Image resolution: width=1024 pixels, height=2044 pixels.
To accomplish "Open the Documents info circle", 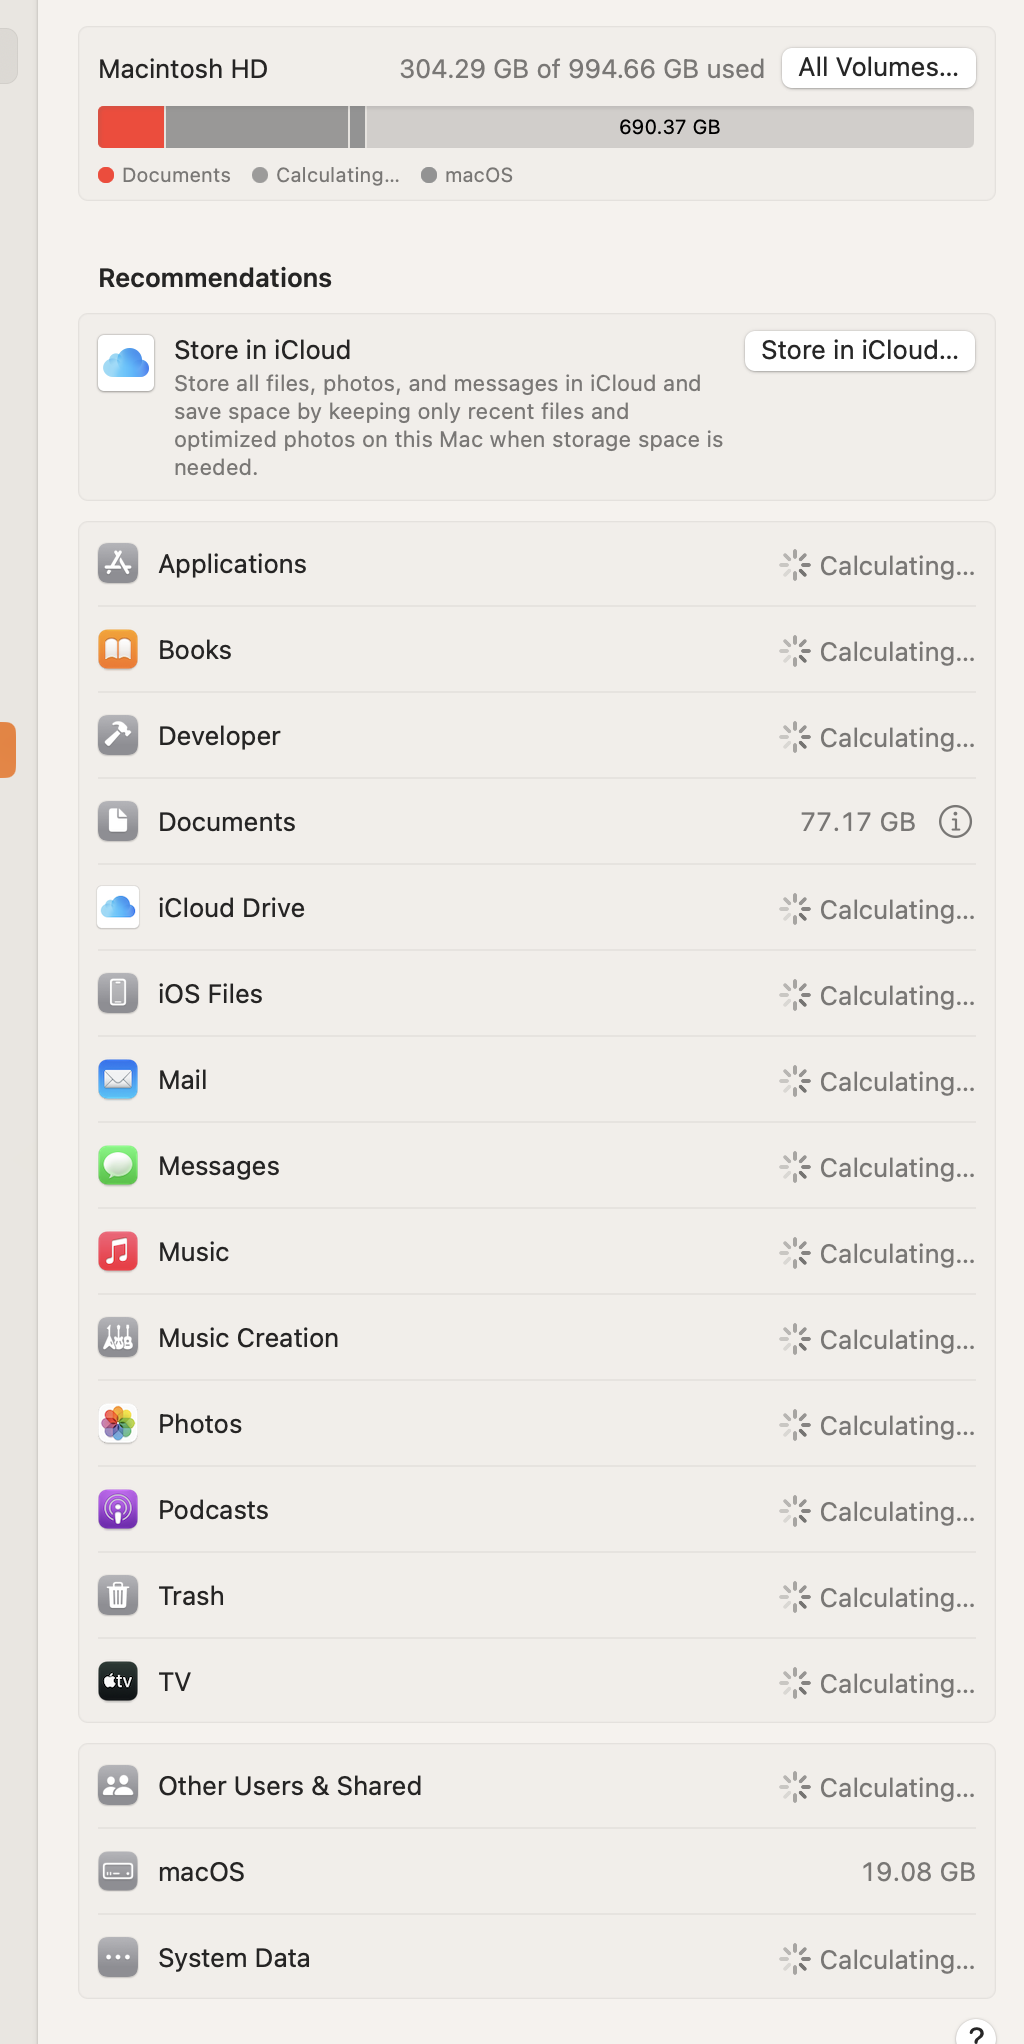I will (x=955, y=821).
